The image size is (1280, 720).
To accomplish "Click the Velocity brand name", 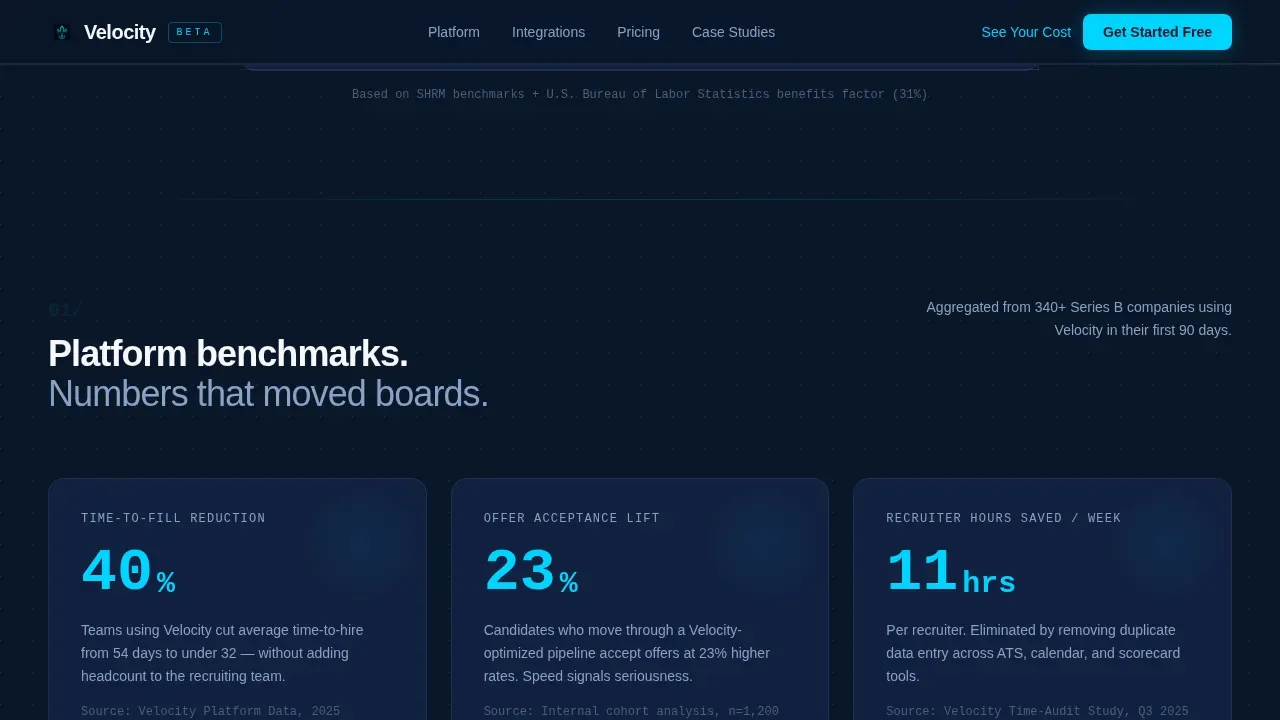I will coord(120,32).
